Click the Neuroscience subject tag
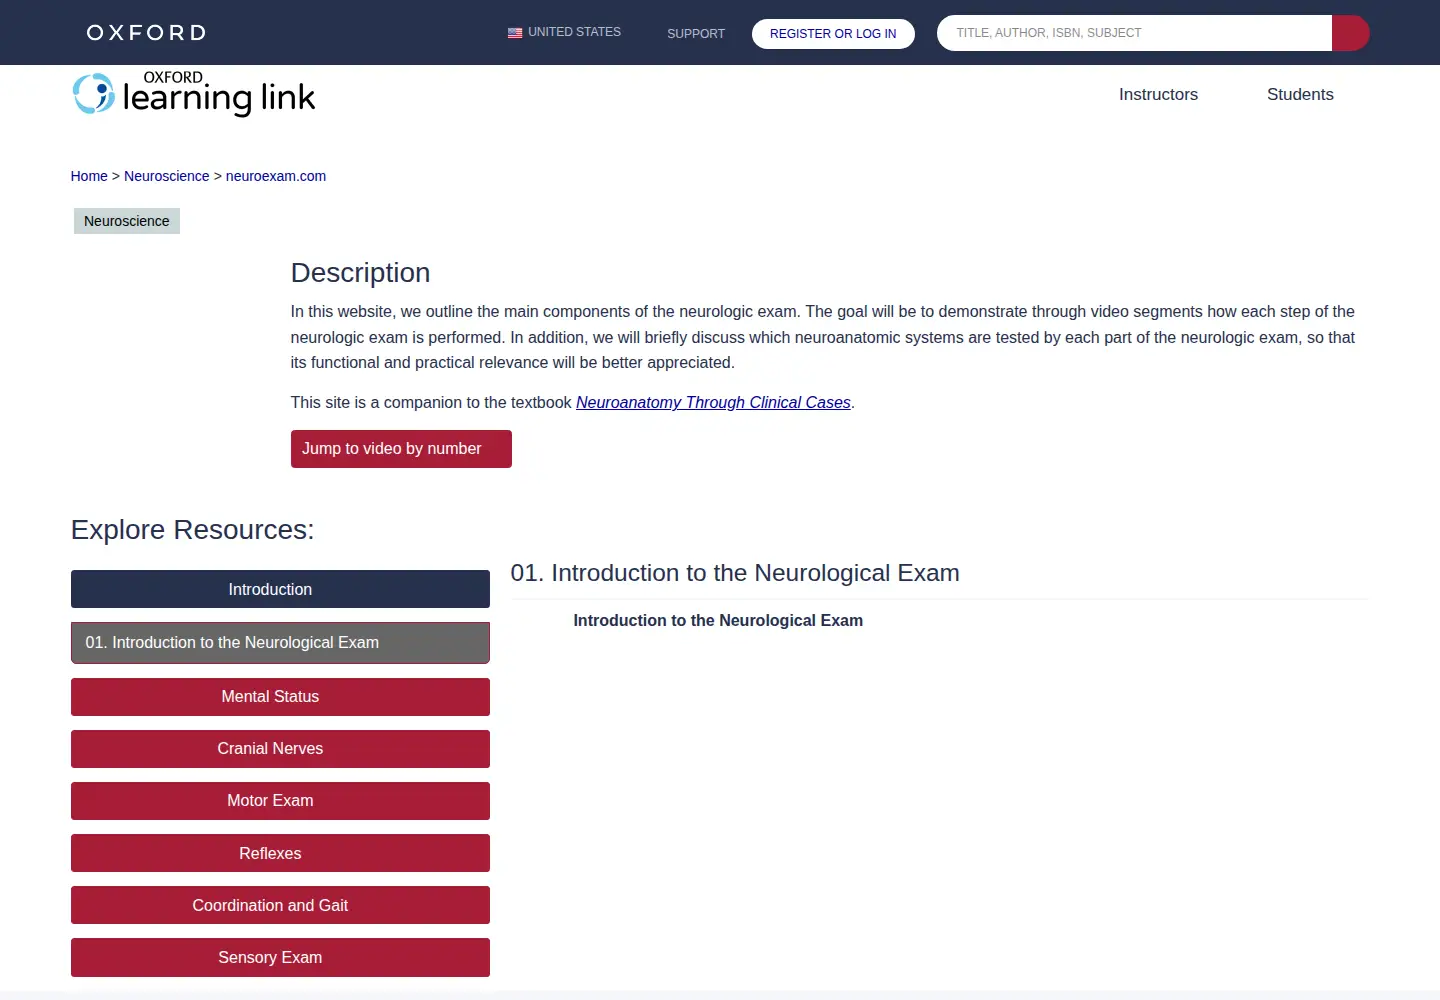 pyautogui.click(x=127, y=221)
